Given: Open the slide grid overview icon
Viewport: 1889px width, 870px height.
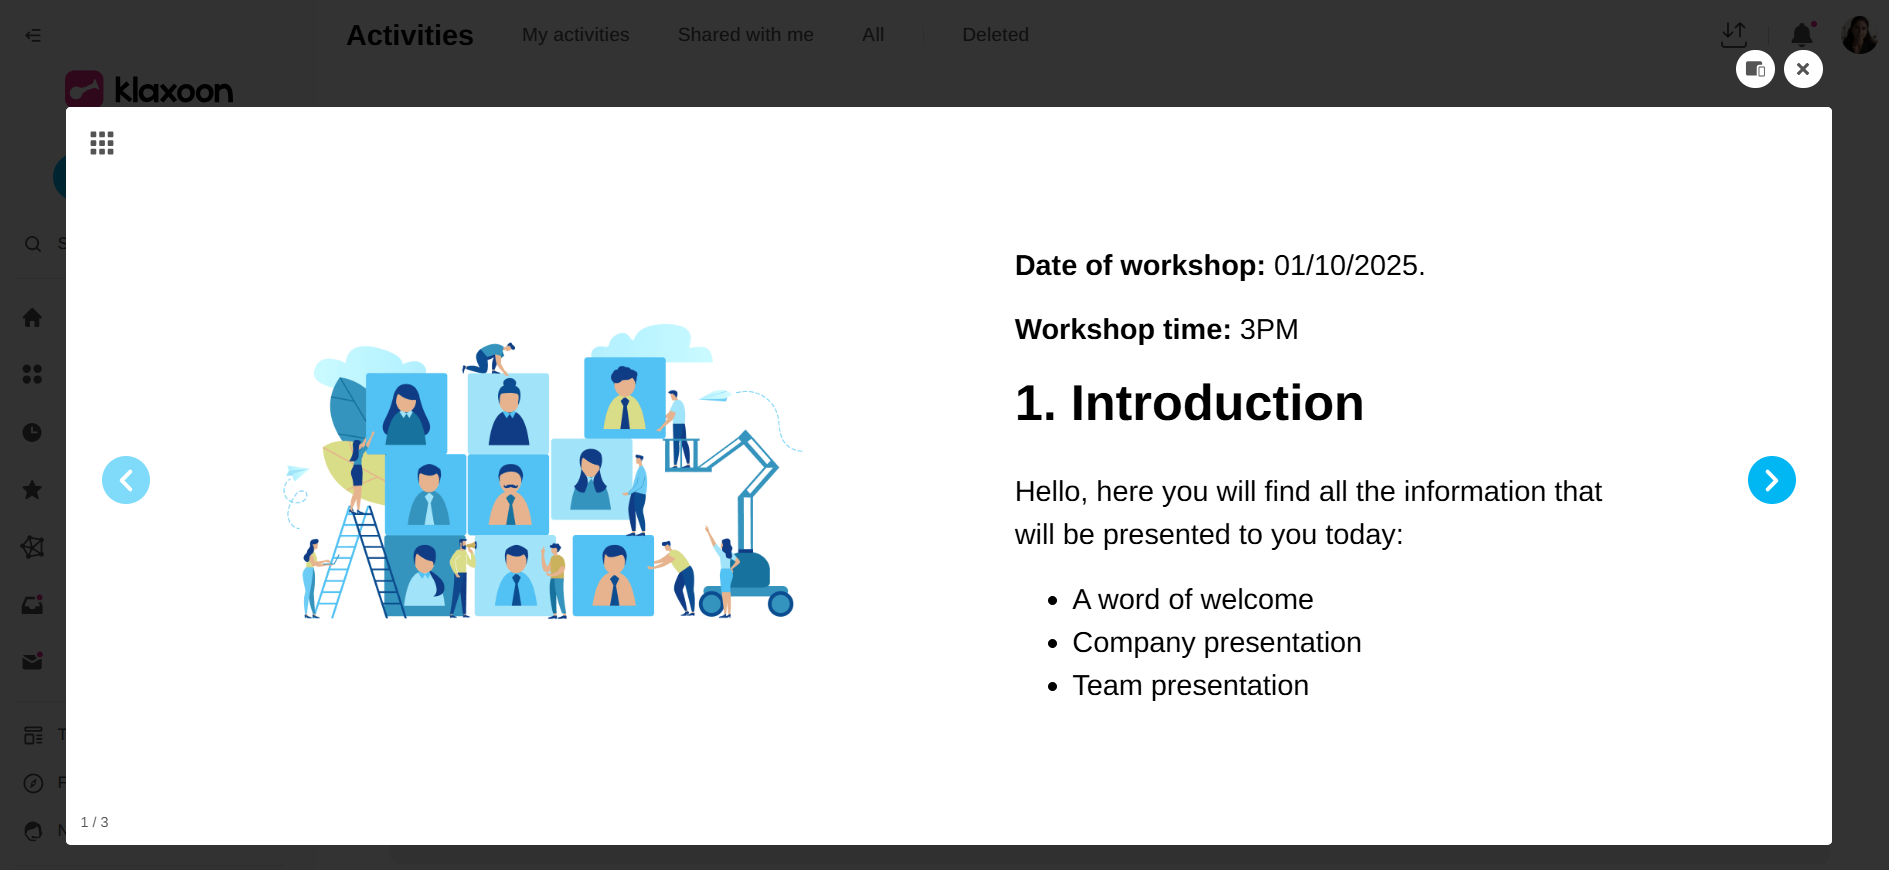Looking at the screenshot, I should pyautogui.click(x=102, y=143).
